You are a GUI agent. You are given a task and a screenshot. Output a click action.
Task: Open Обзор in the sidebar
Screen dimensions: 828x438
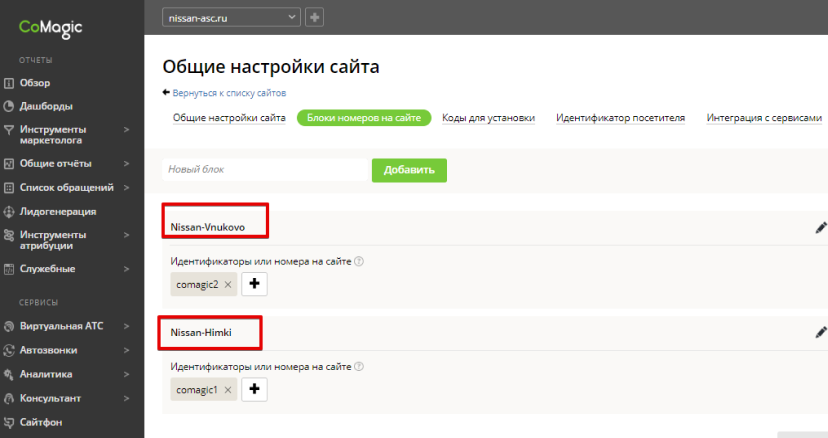point(35,83)
